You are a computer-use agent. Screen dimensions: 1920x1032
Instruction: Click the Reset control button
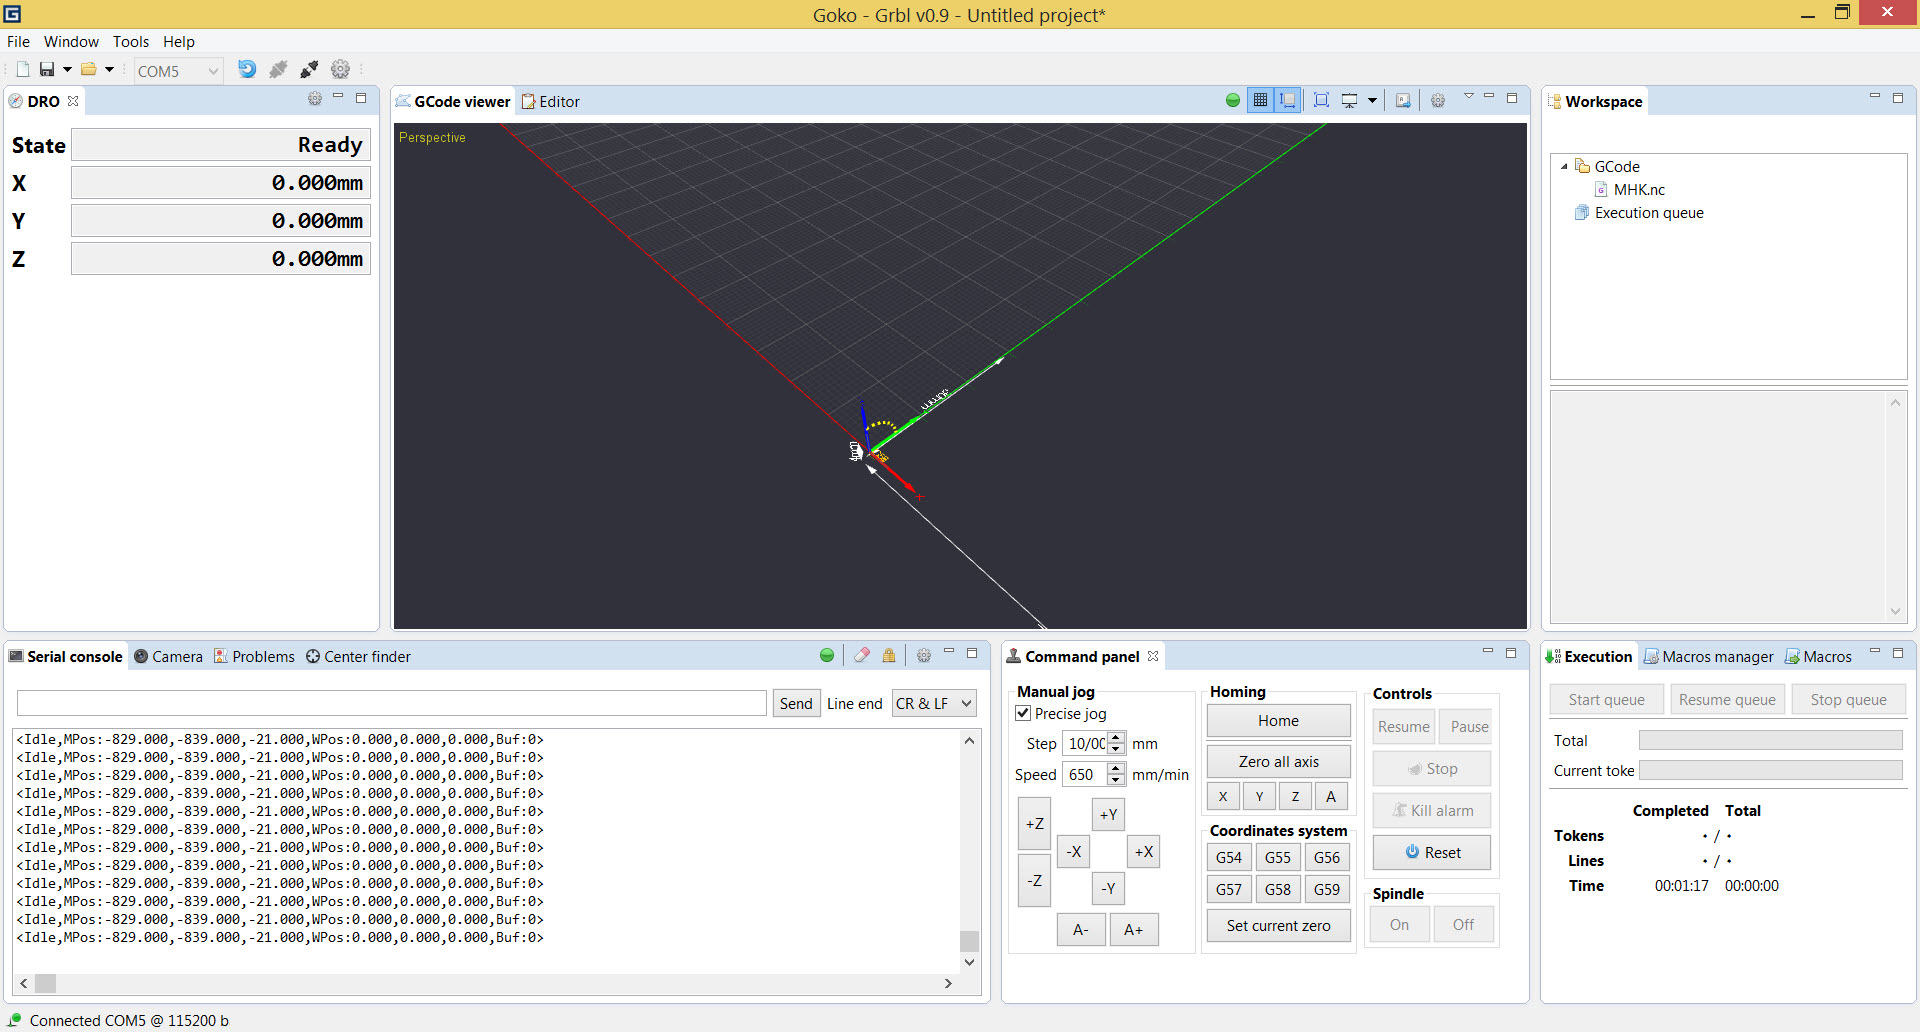[x=1432, y=852]
